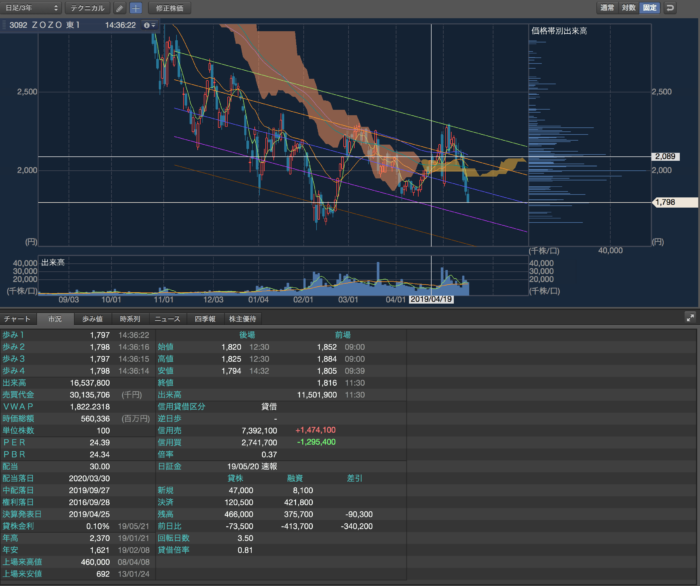Click the 修正株価 button
This screenshot has height=586, width=700.
[169, 8]
